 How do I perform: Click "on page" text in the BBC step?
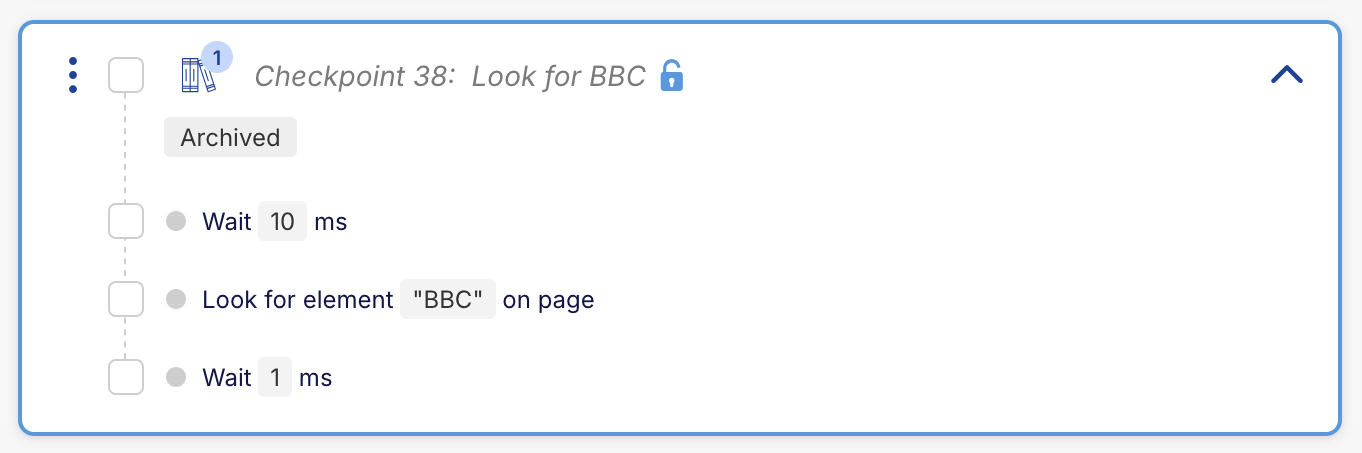[x=548, y=299]
